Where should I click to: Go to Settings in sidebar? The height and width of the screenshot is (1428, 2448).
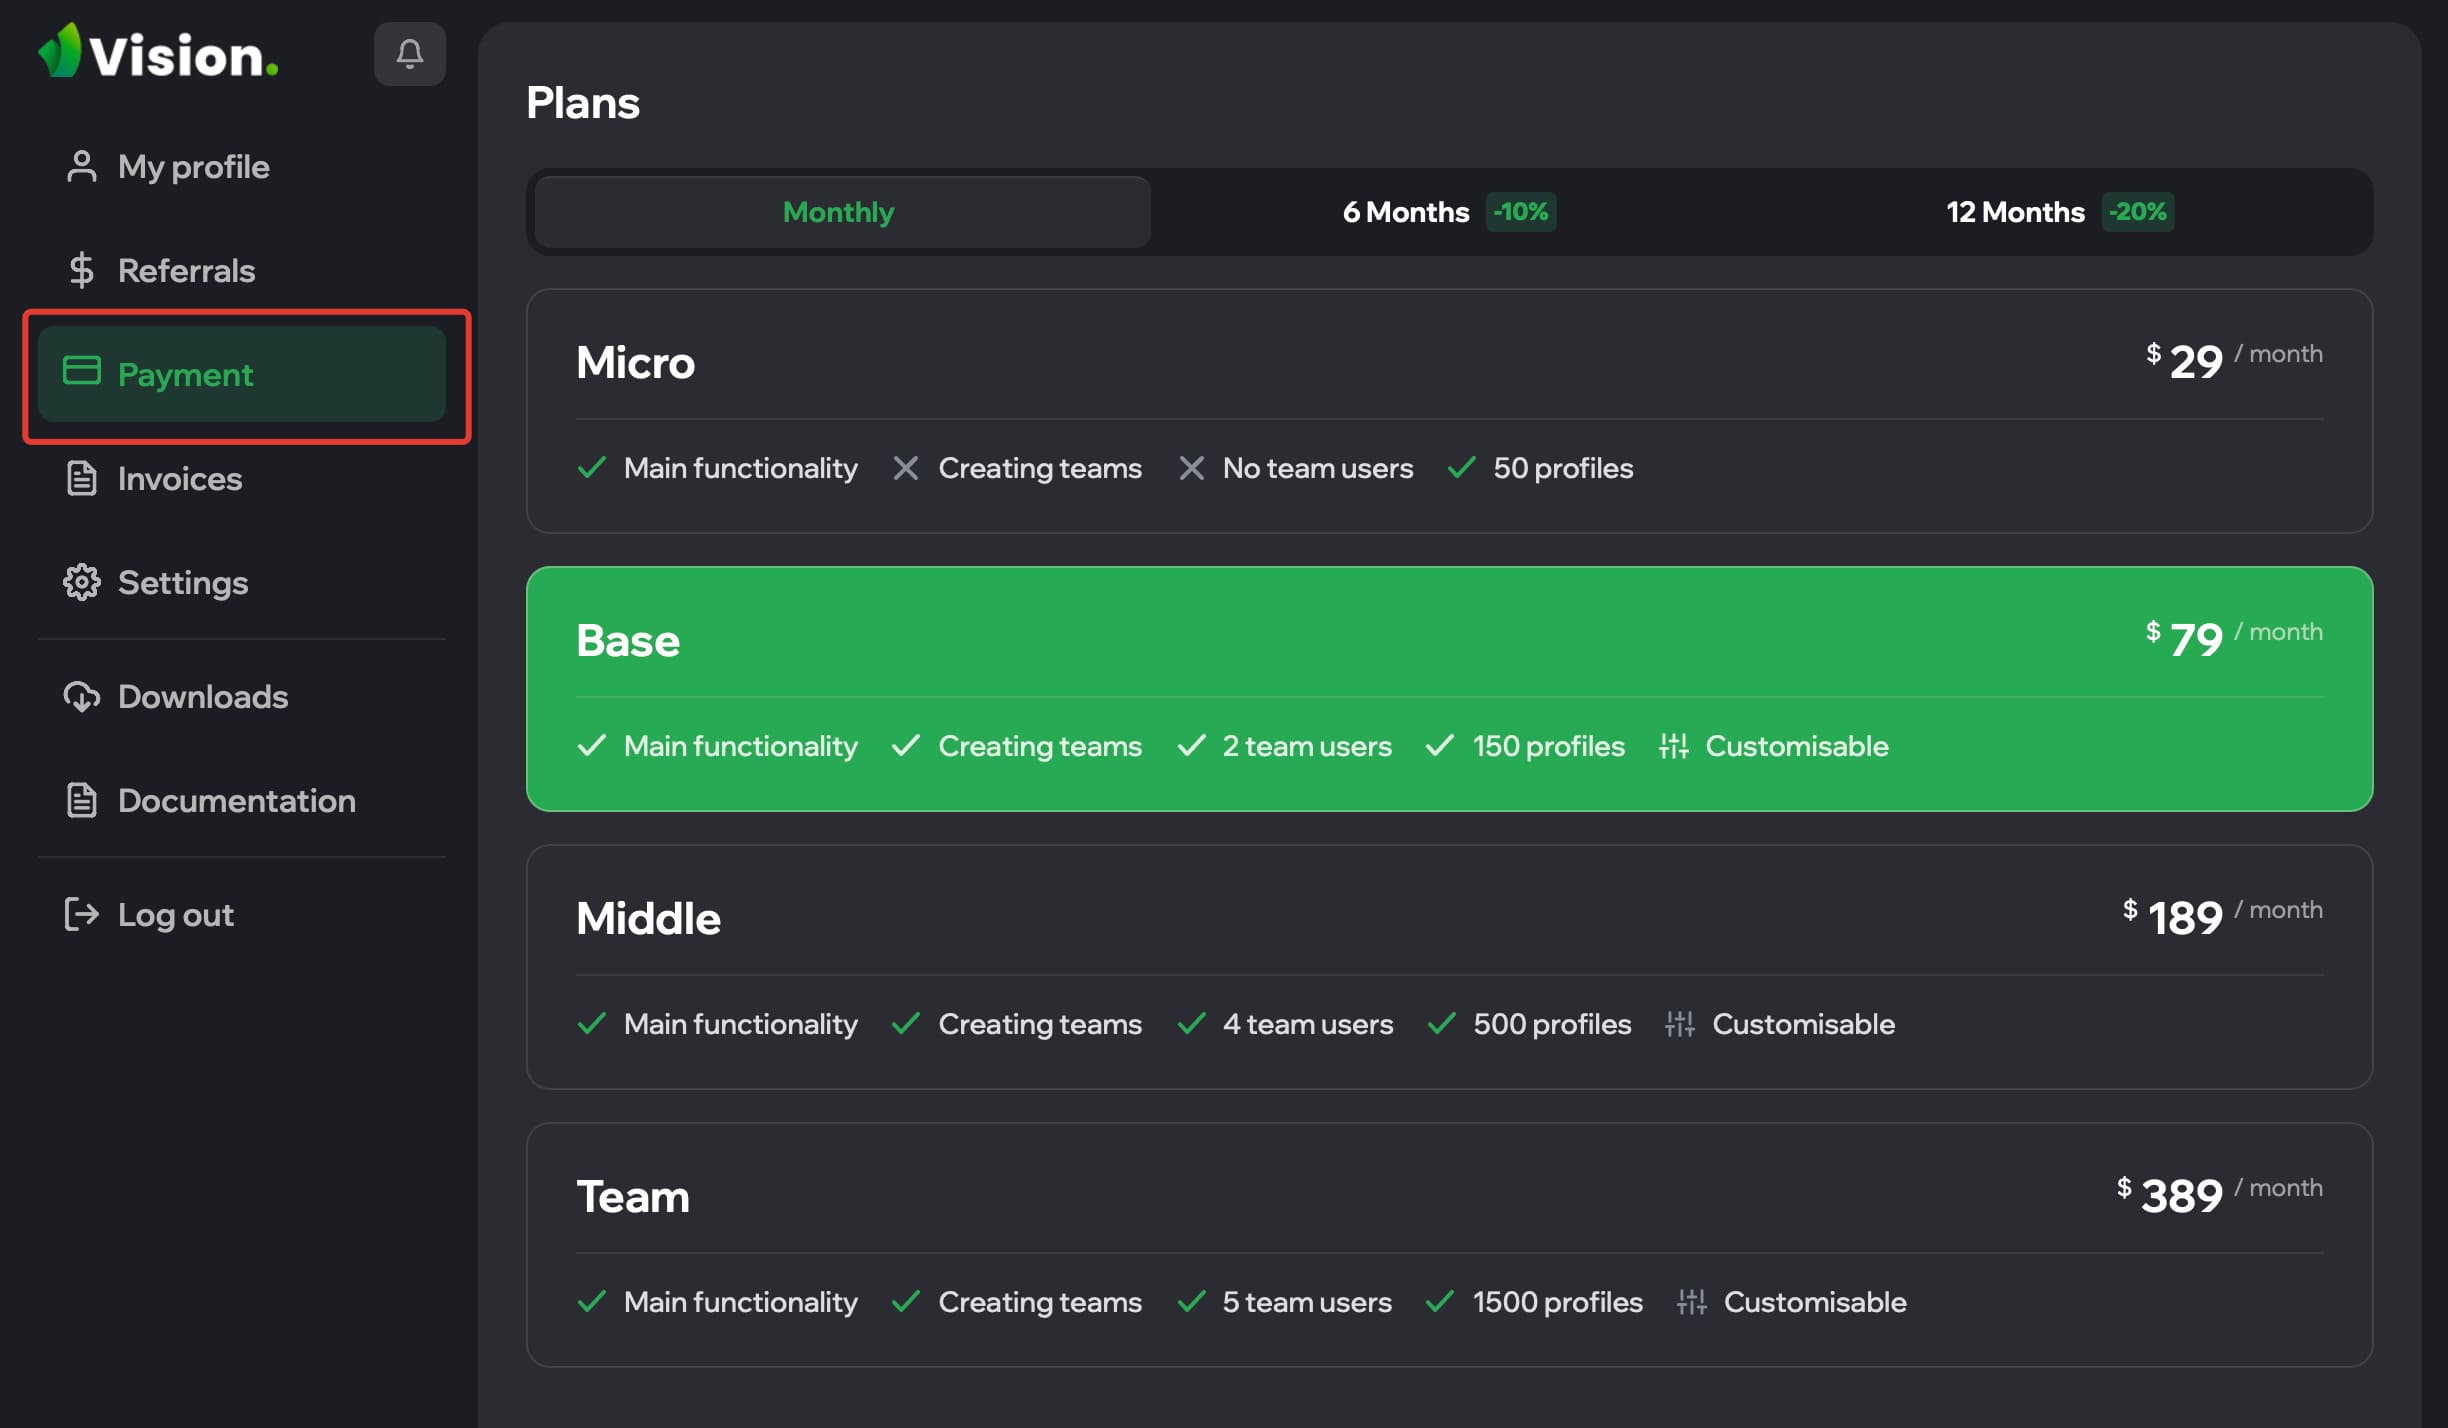click(241, 582)
